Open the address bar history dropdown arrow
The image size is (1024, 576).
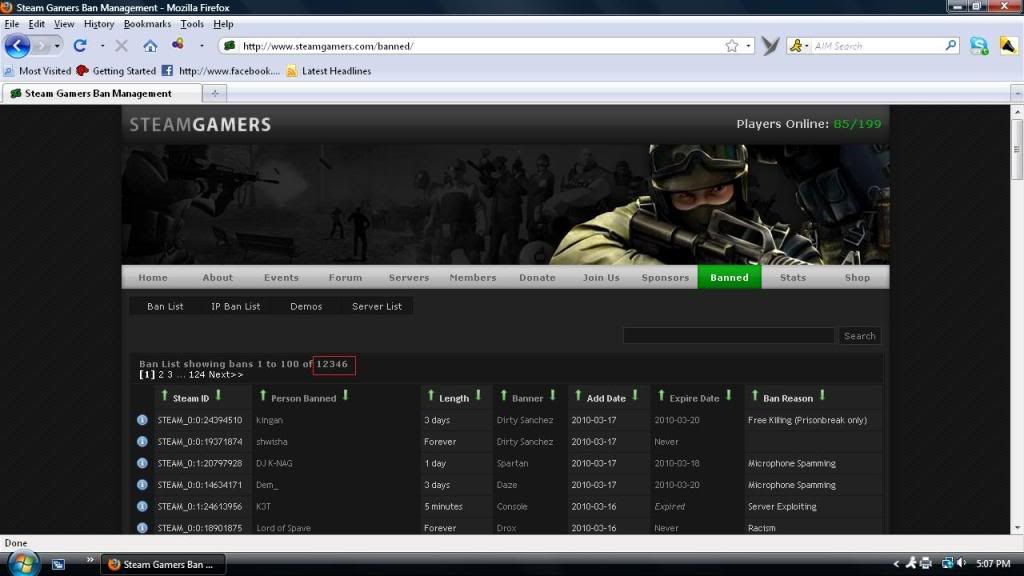pyautogui.click(x=748, y=46)
